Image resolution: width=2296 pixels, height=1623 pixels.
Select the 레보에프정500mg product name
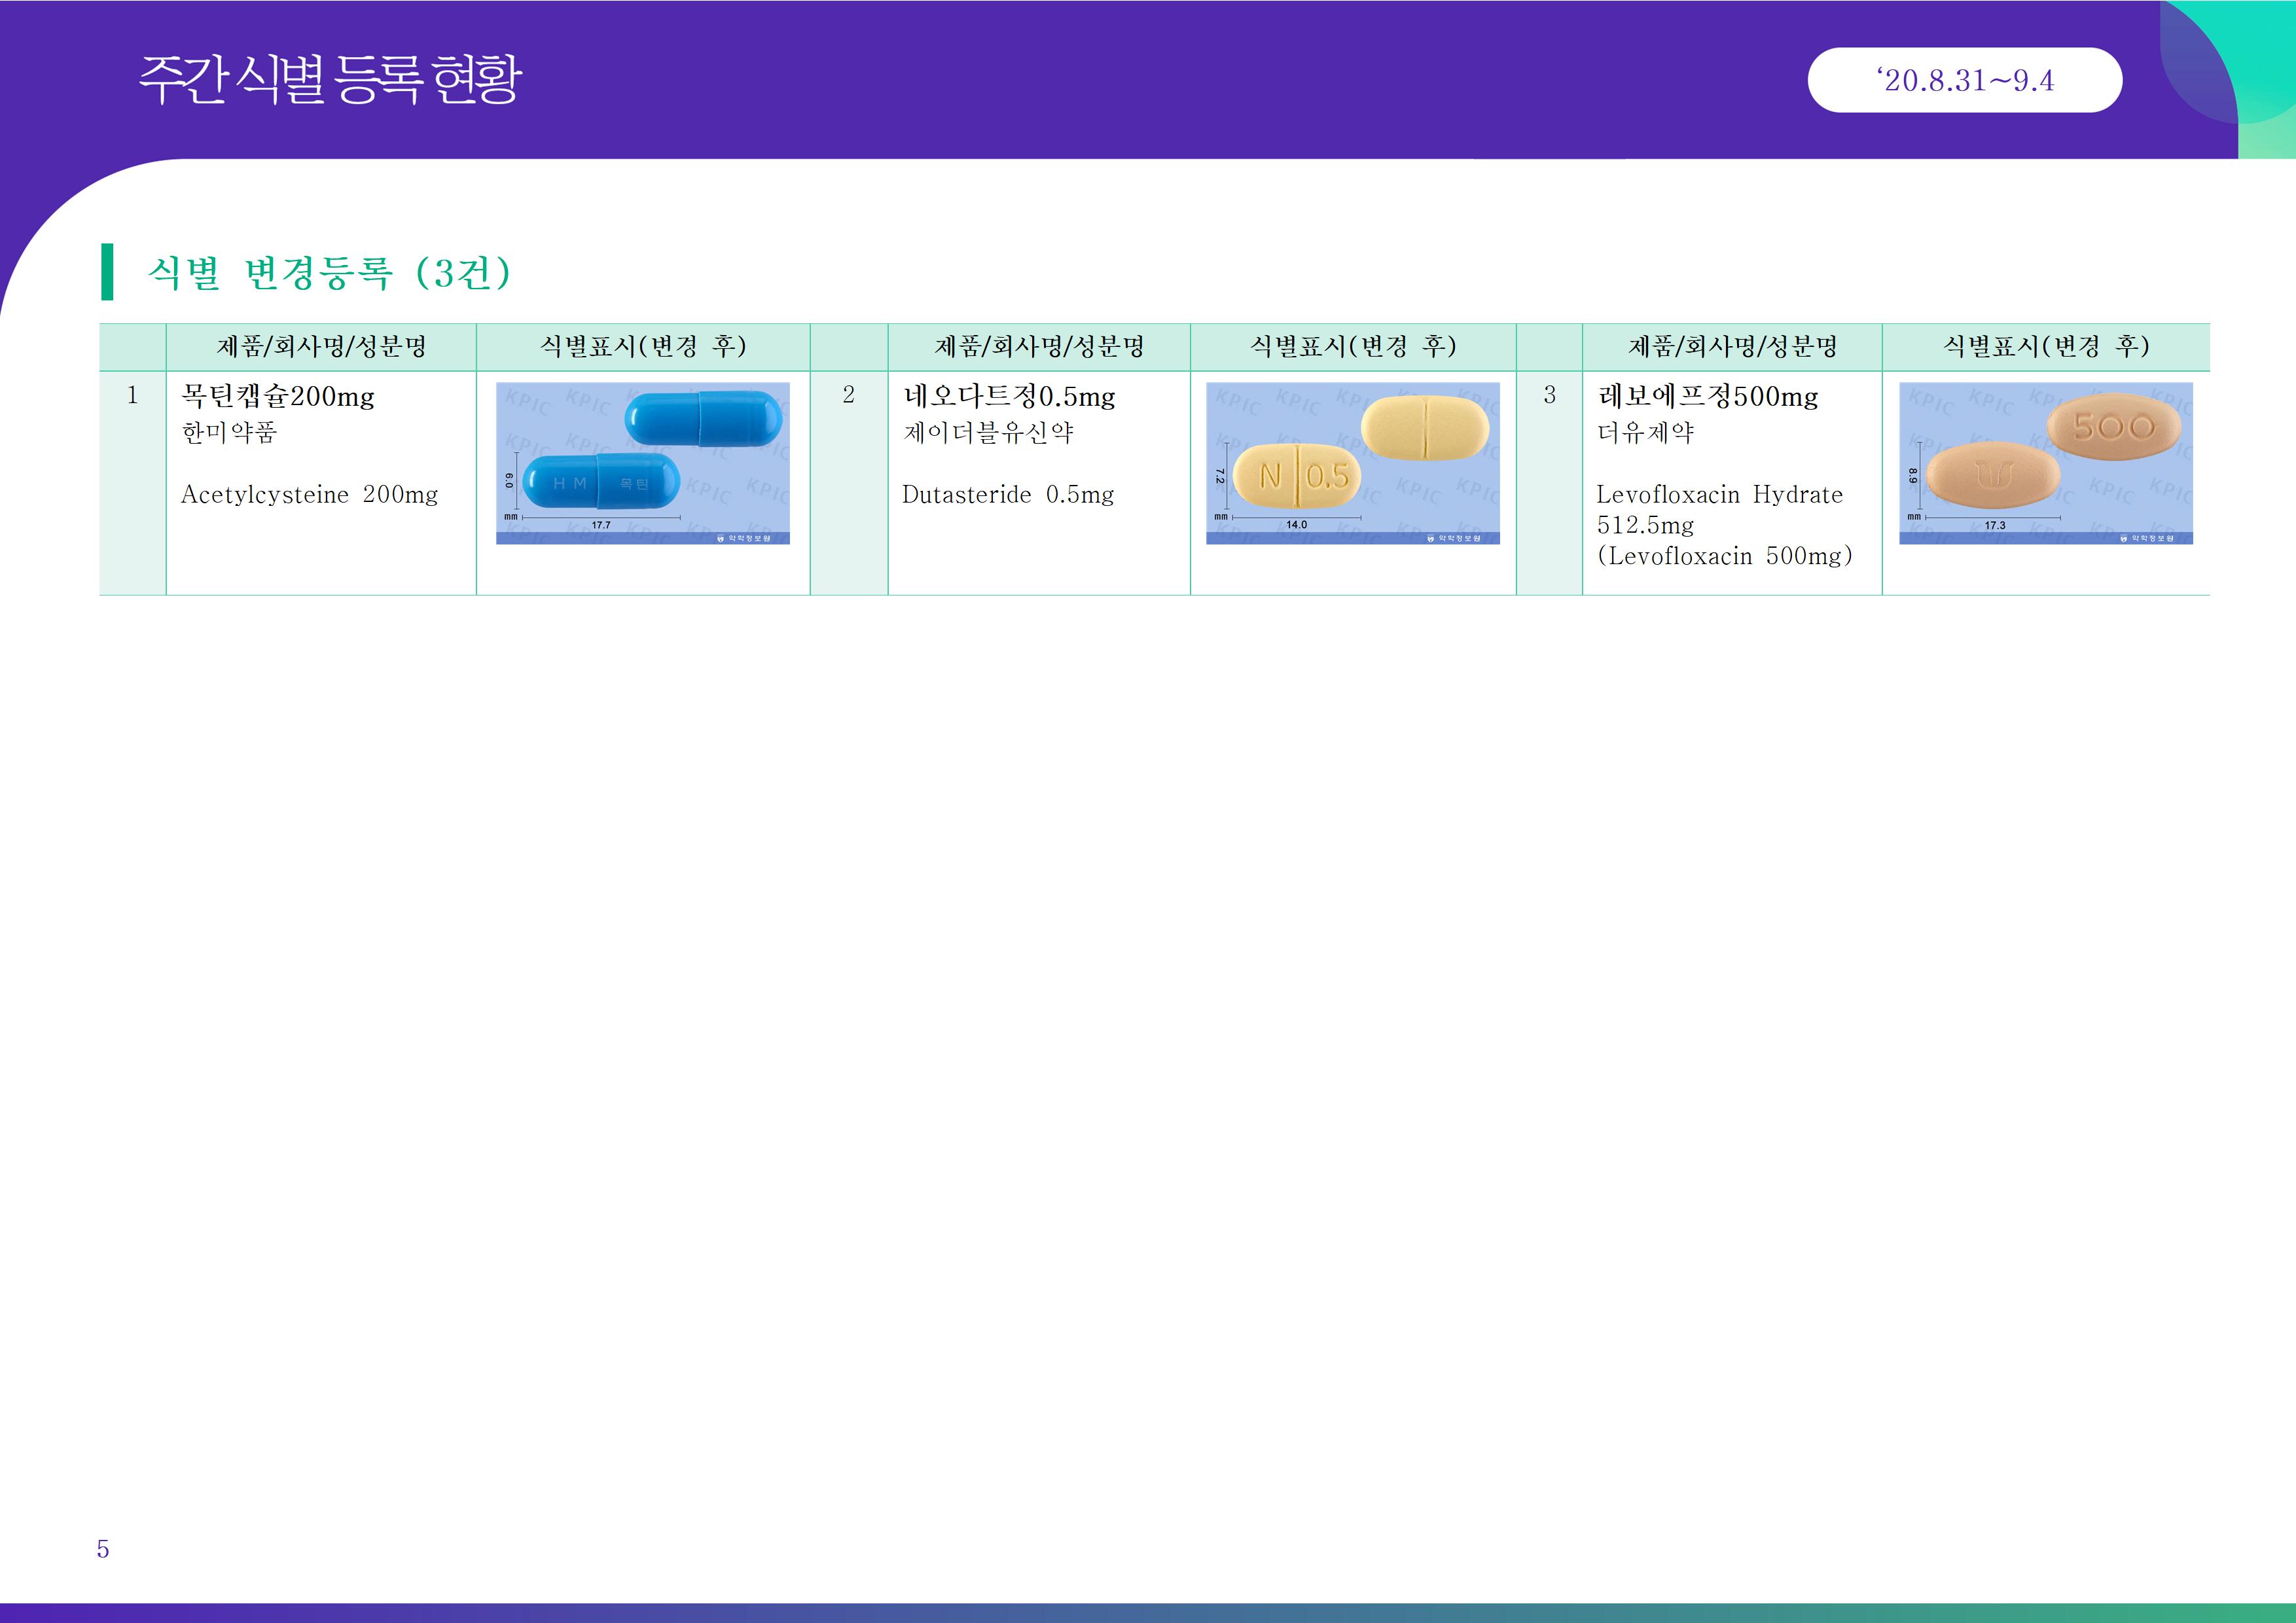pos(1708,397)
